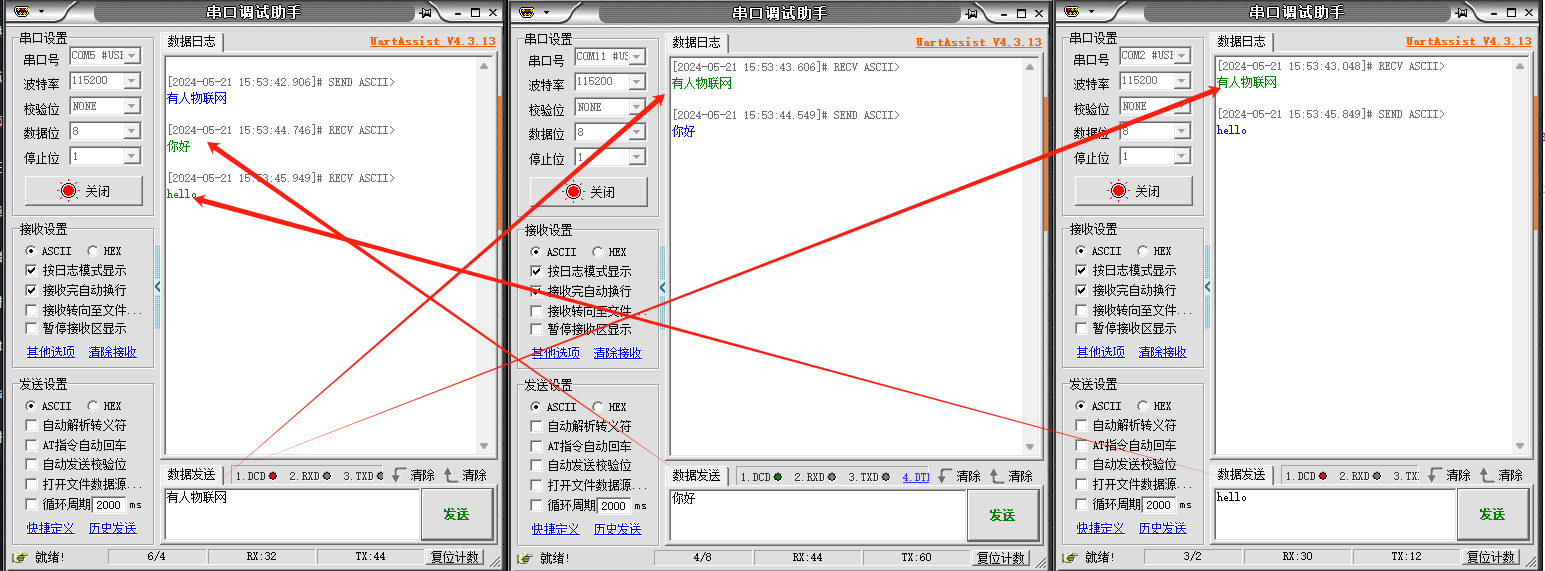Collapse the COM2 window's left settings panel
This screenshot has height=571, width=1545.
pyautogui.click(x=1207, y=287)
